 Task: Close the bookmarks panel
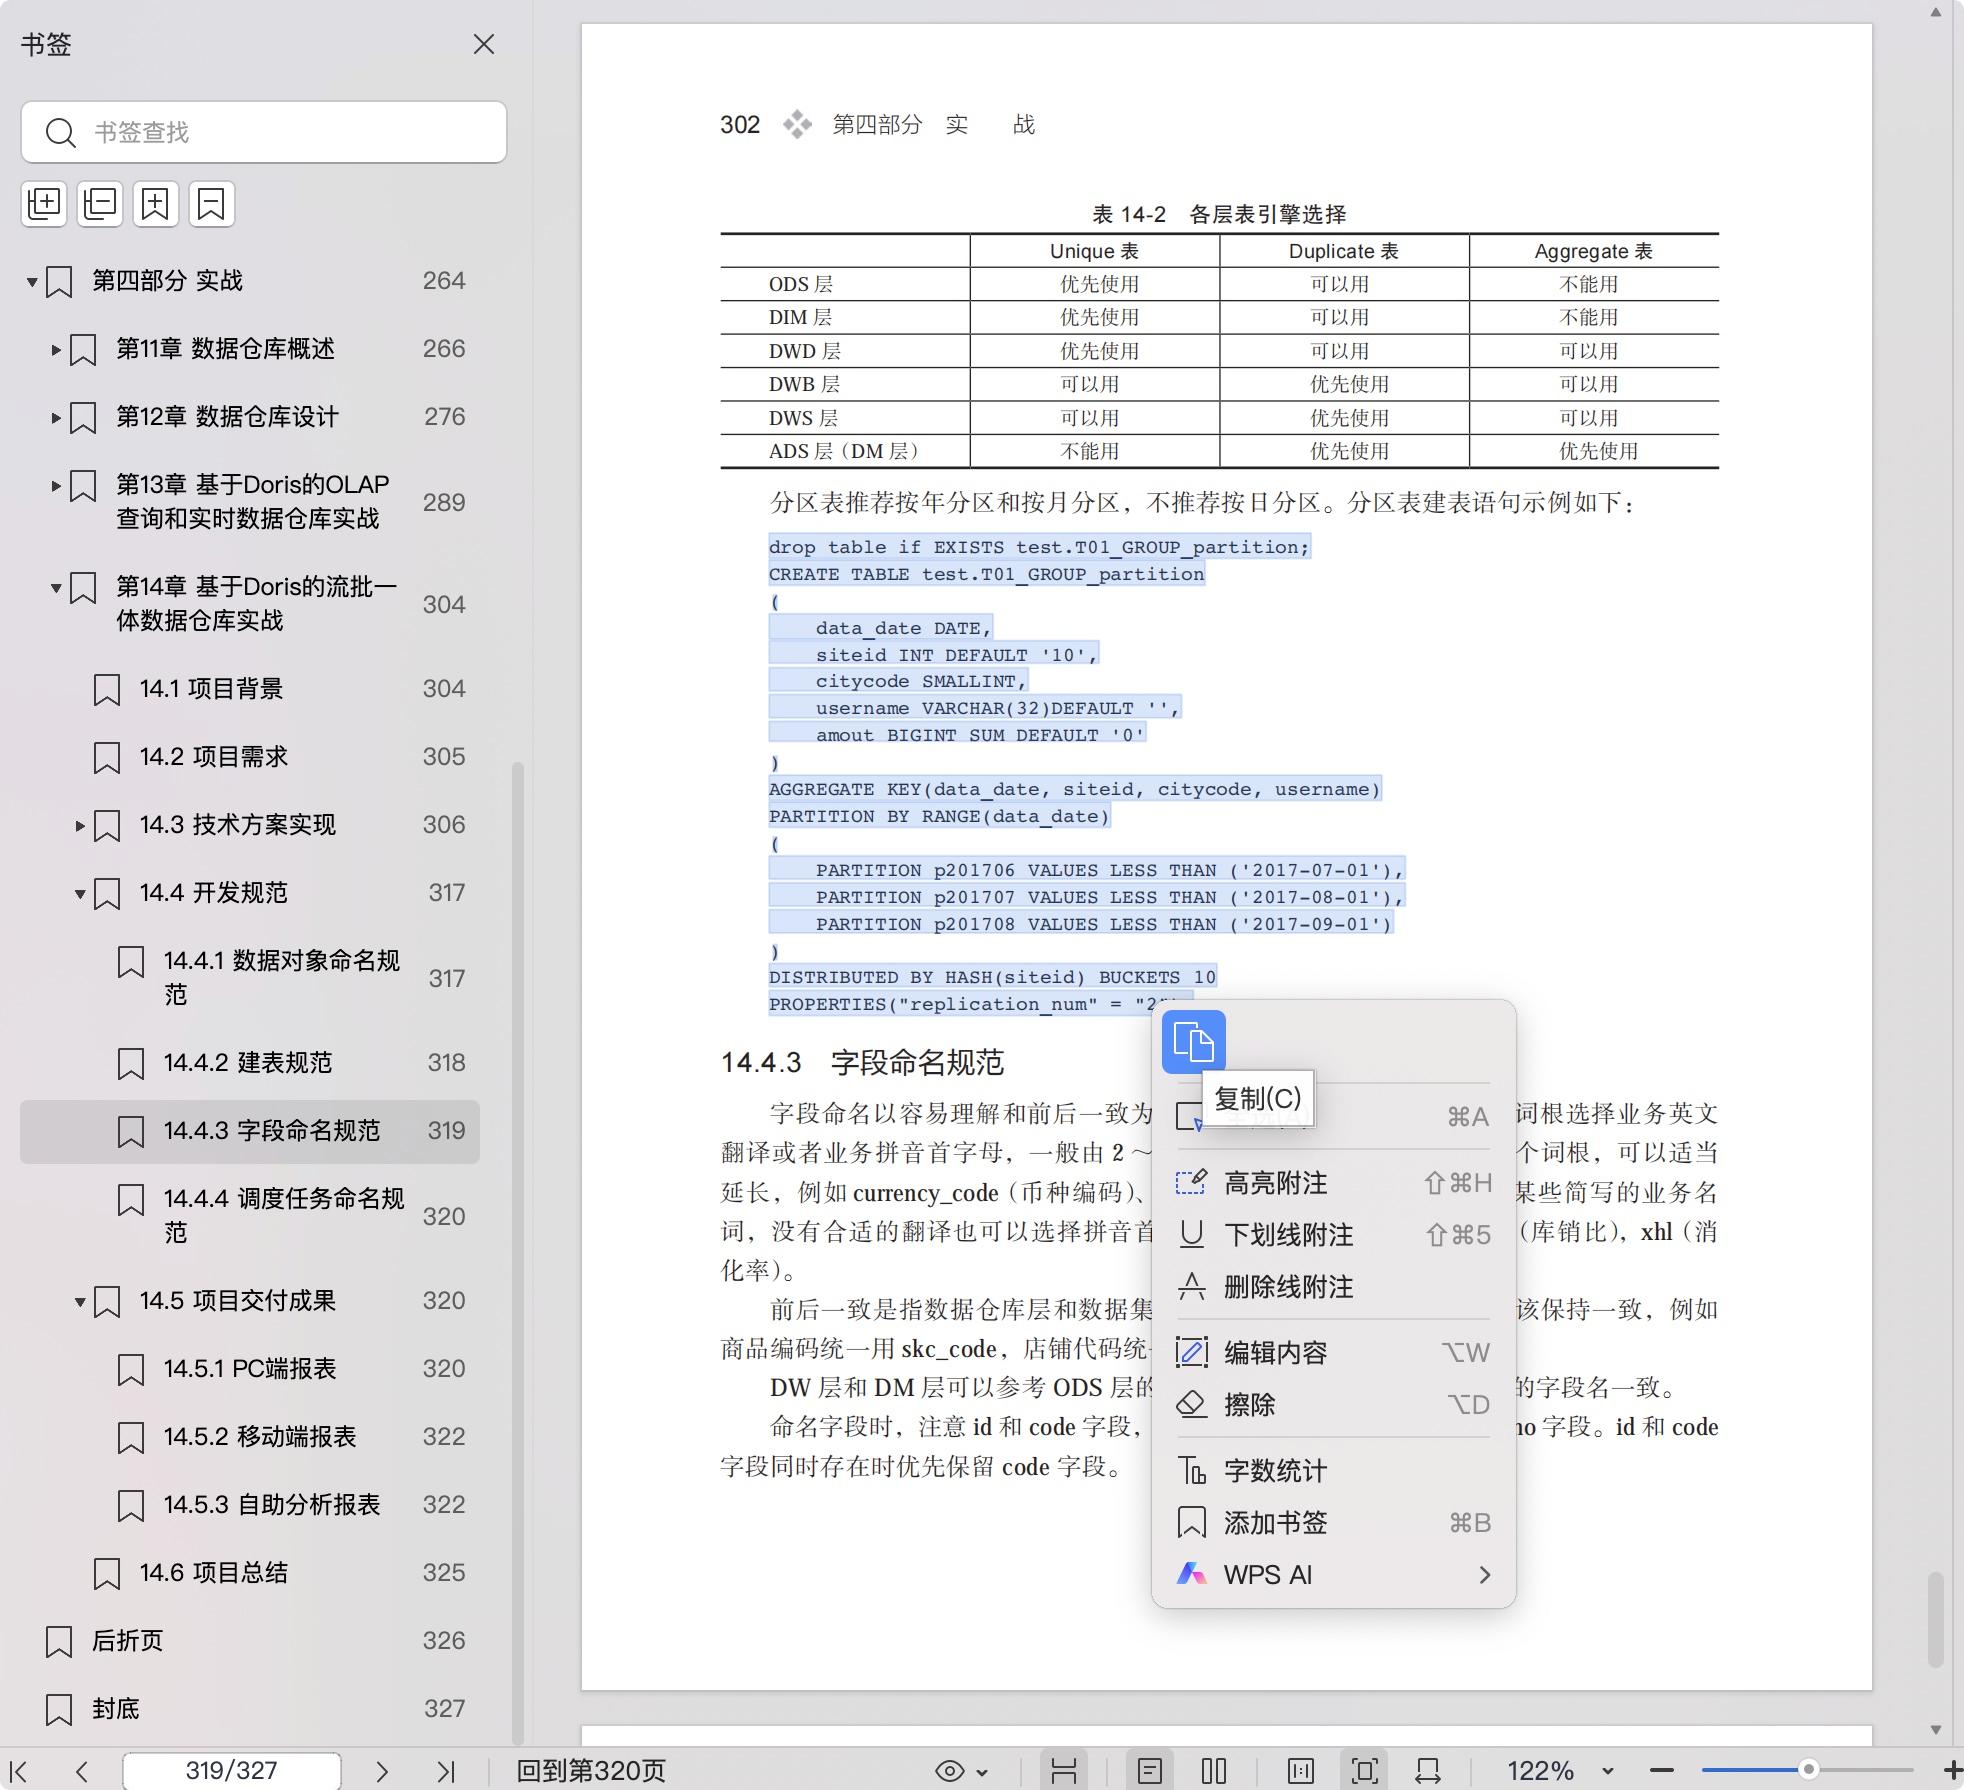point(484,44)
